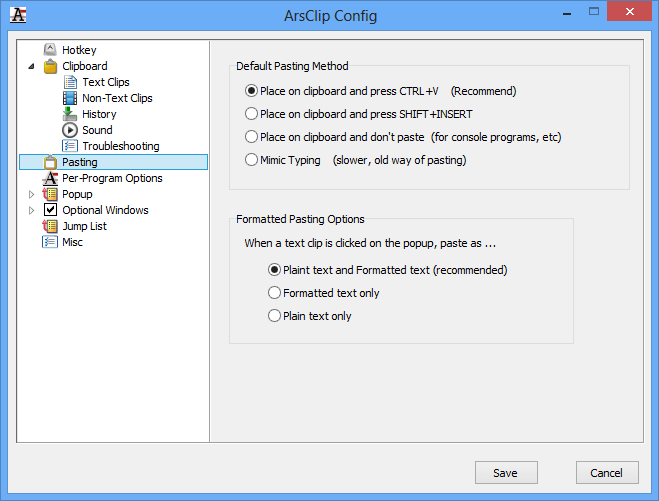Select the SHIFT+INSERT pasting method
Image resolution: width=659 pixels, height=501 pixels.
click(252, 114)
